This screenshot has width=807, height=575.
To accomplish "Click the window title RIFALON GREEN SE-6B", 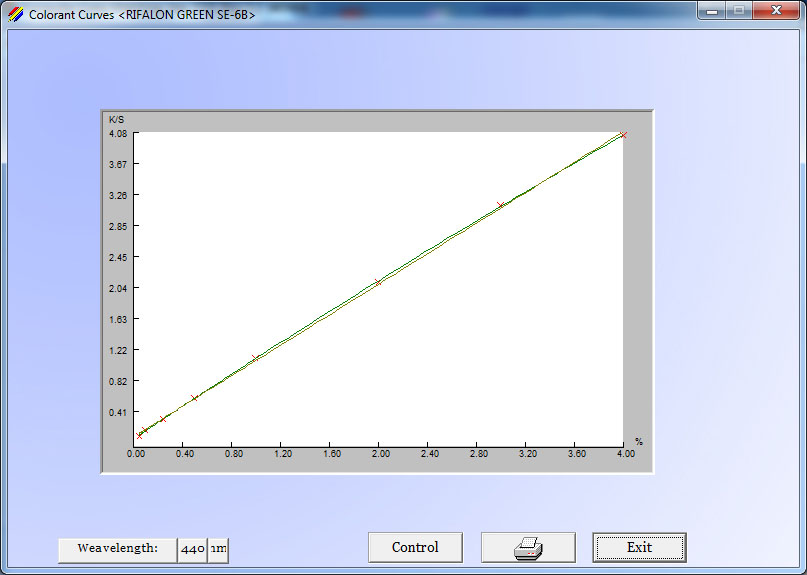I will [x=187, y=15].
